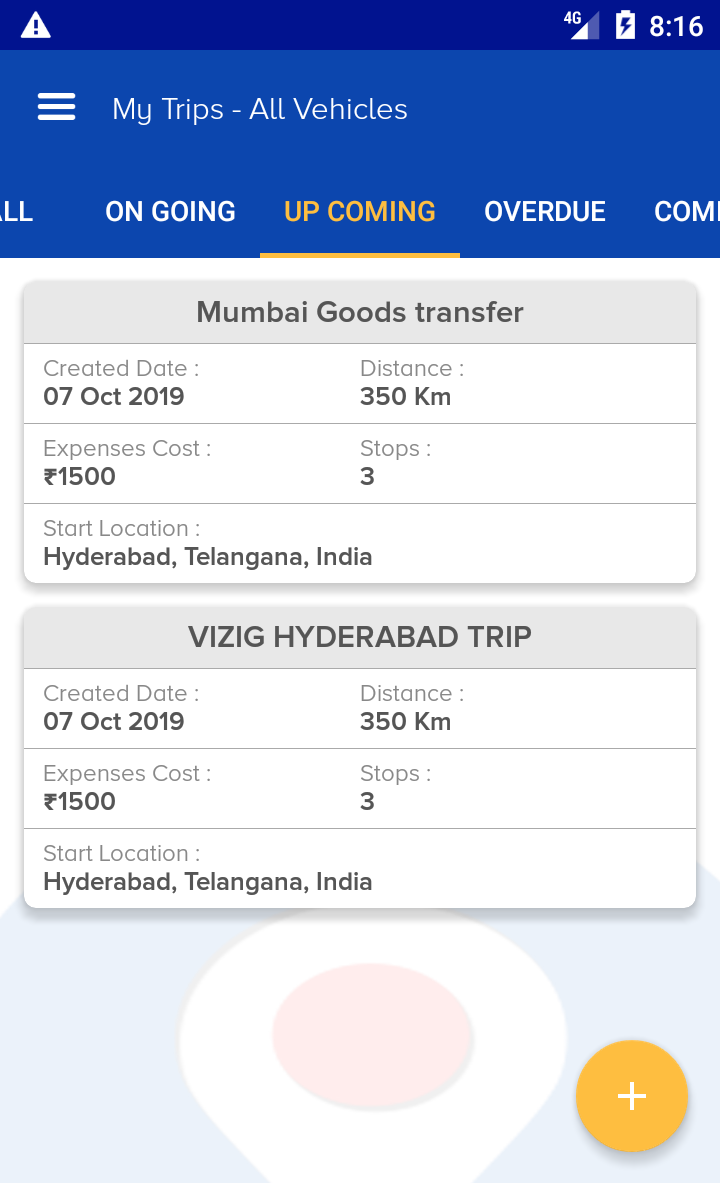Select VIZIG trip Start Location row

(360, 868)
